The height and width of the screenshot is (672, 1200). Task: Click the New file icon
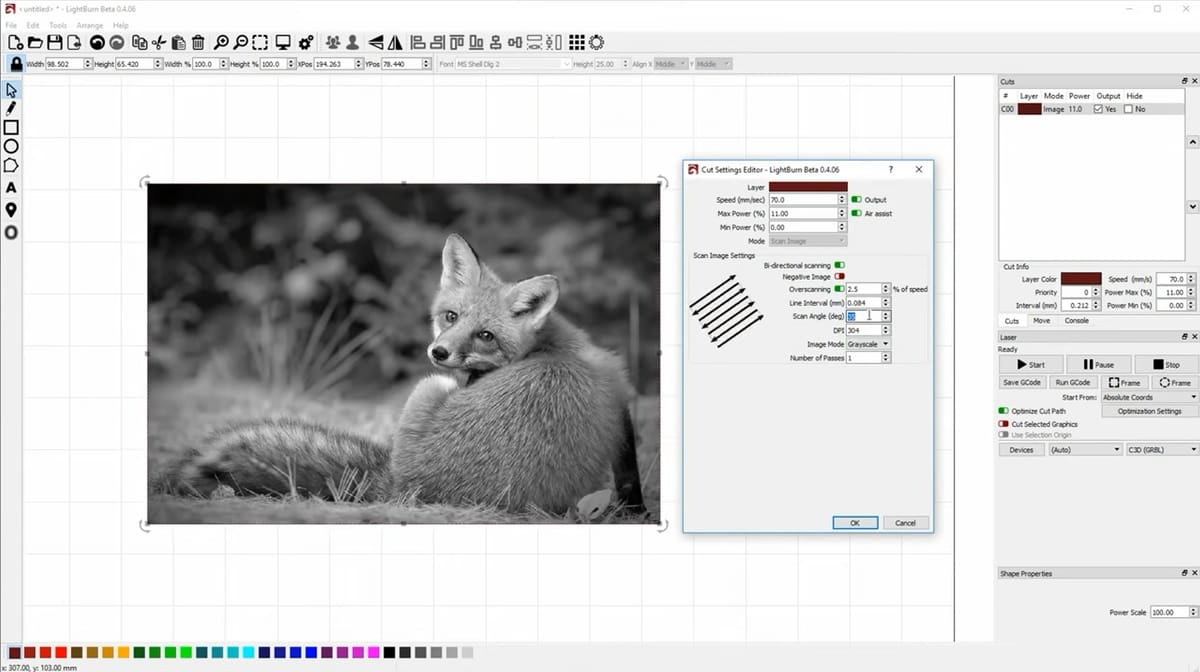16,42
